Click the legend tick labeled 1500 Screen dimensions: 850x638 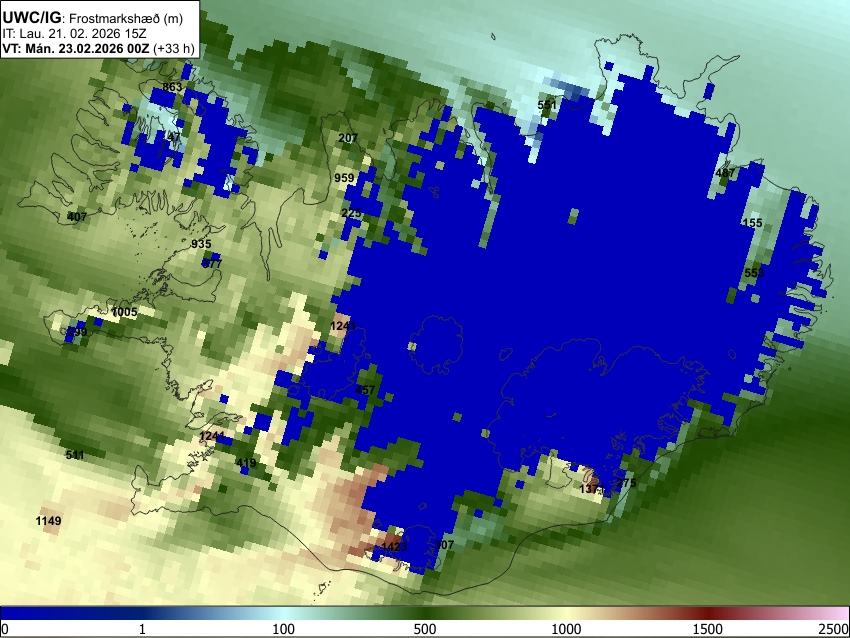pyautogui.click(x=708, y=629)
